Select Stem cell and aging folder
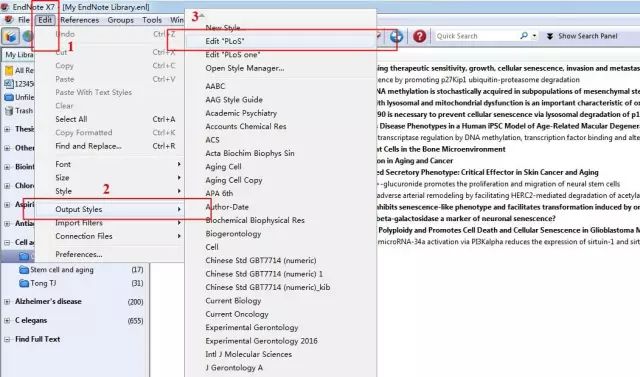This screenshot has width=640, height=377. [x=56, y=270]
